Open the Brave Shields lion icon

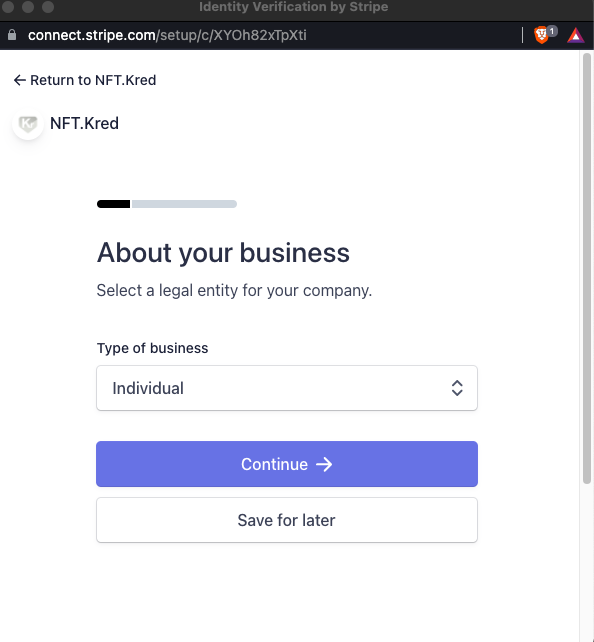click(541, 35)
